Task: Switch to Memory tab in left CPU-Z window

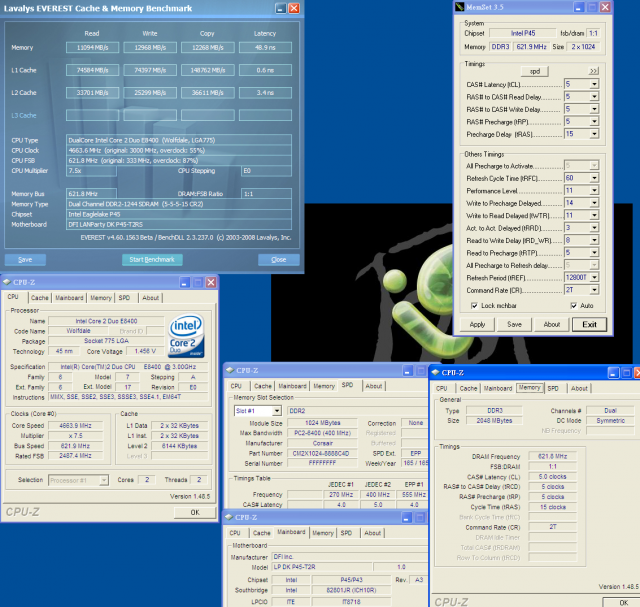Action: click(101, 298)
